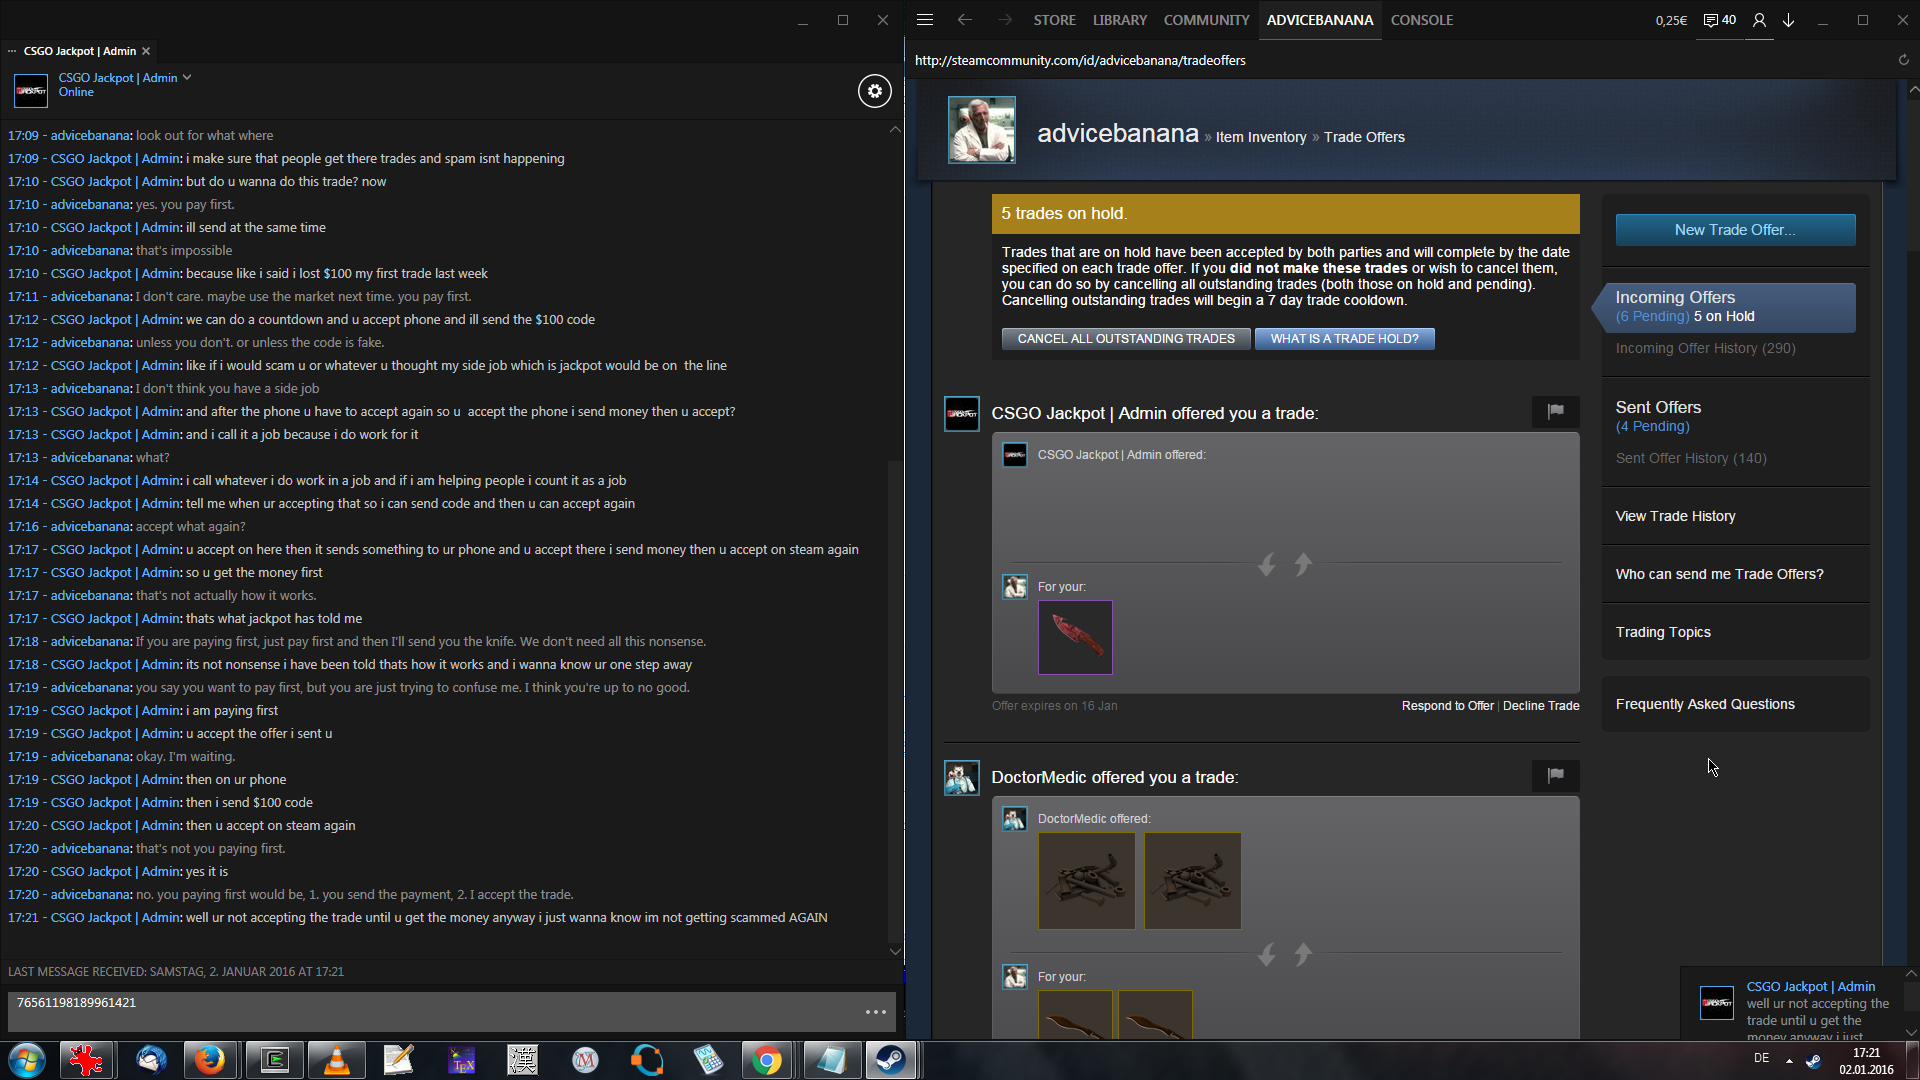Click New Trade Offer button
Screen dimensions: 1920x1080
(x=1735, y=230)
